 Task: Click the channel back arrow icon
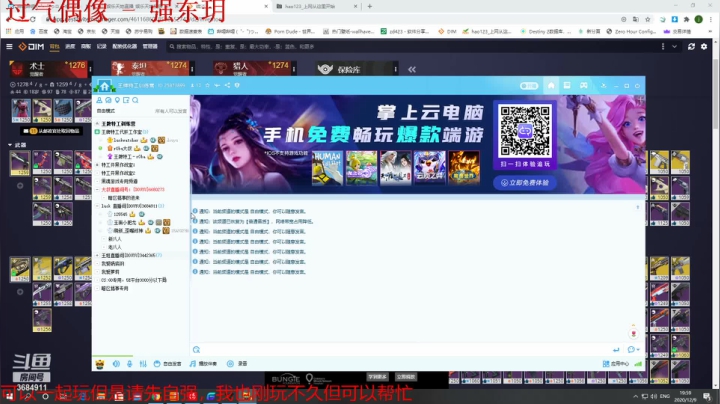pos(217,85)
